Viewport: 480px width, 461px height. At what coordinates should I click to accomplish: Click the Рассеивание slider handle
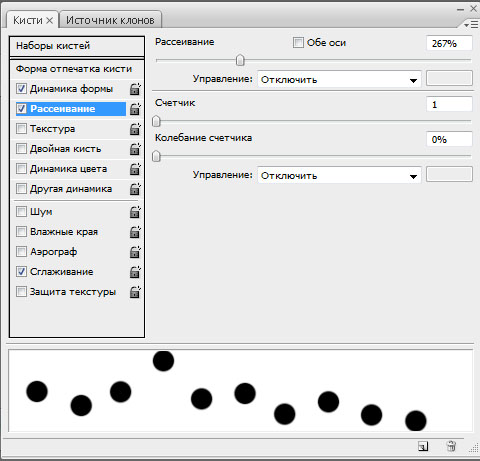240,60
